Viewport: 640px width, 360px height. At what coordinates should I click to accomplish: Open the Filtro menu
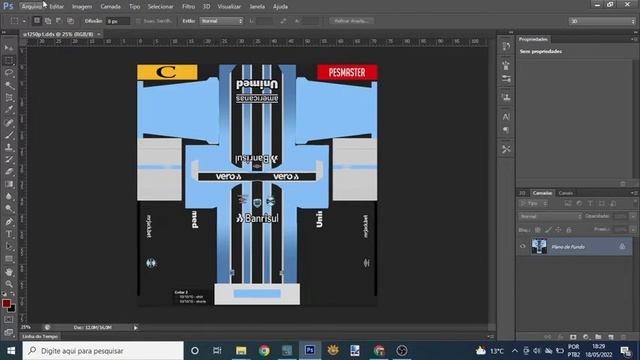(x=188, y=7)
